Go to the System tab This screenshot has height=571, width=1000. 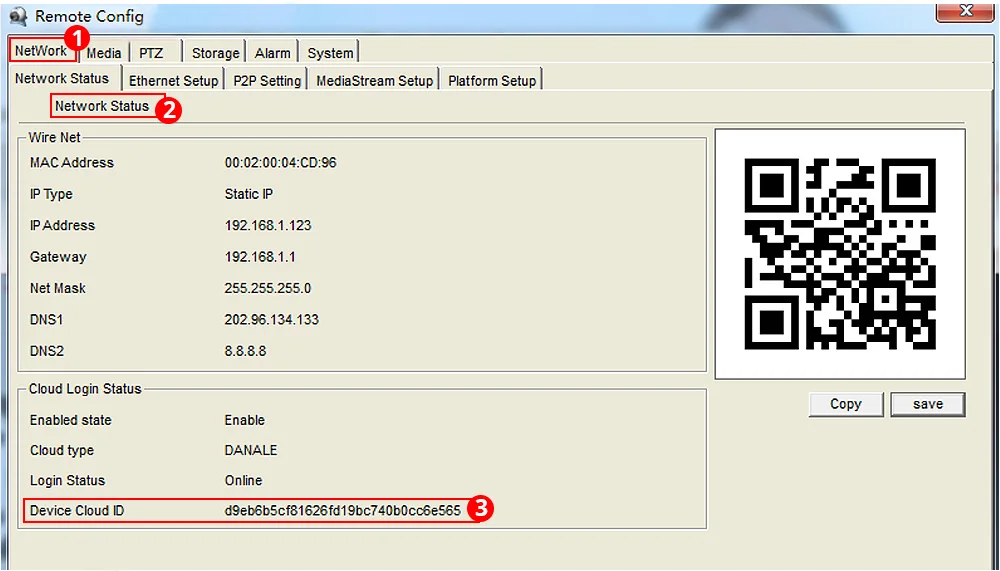pos(330,53)
